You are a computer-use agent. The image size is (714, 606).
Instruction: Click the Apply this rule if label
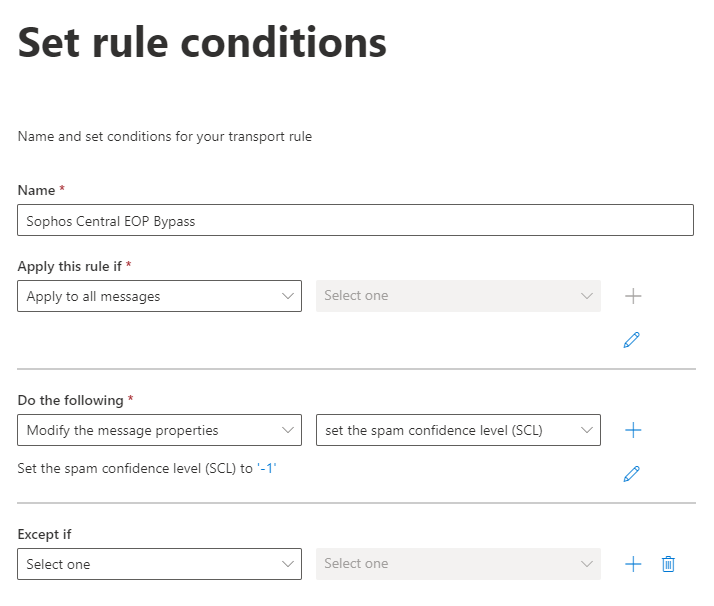pyautogui.click(x=70, y=266)
